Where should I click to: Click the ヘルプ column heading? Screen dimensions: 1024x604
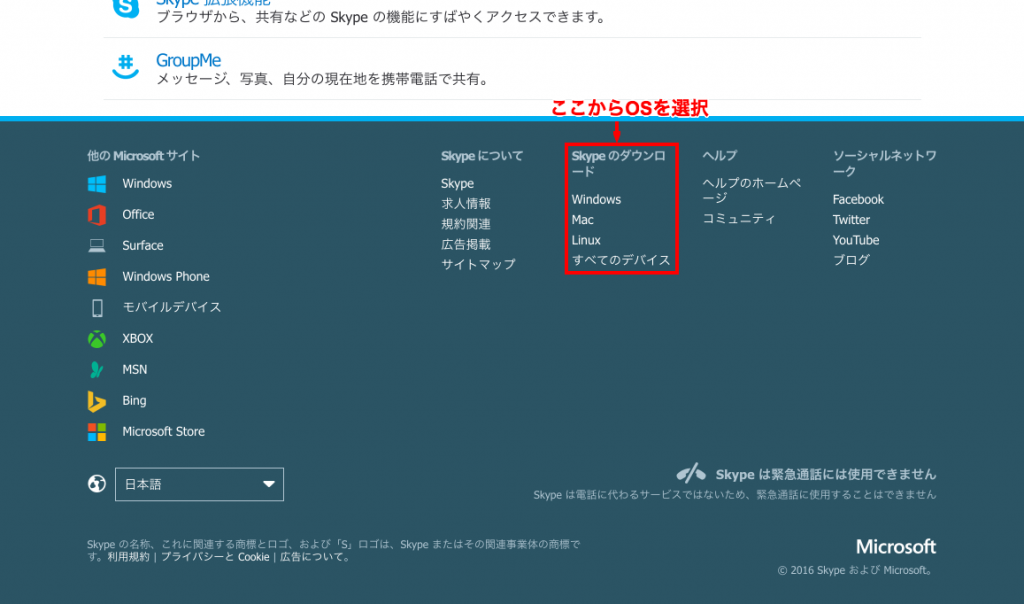pyautogui.click(x=720, y=155)
